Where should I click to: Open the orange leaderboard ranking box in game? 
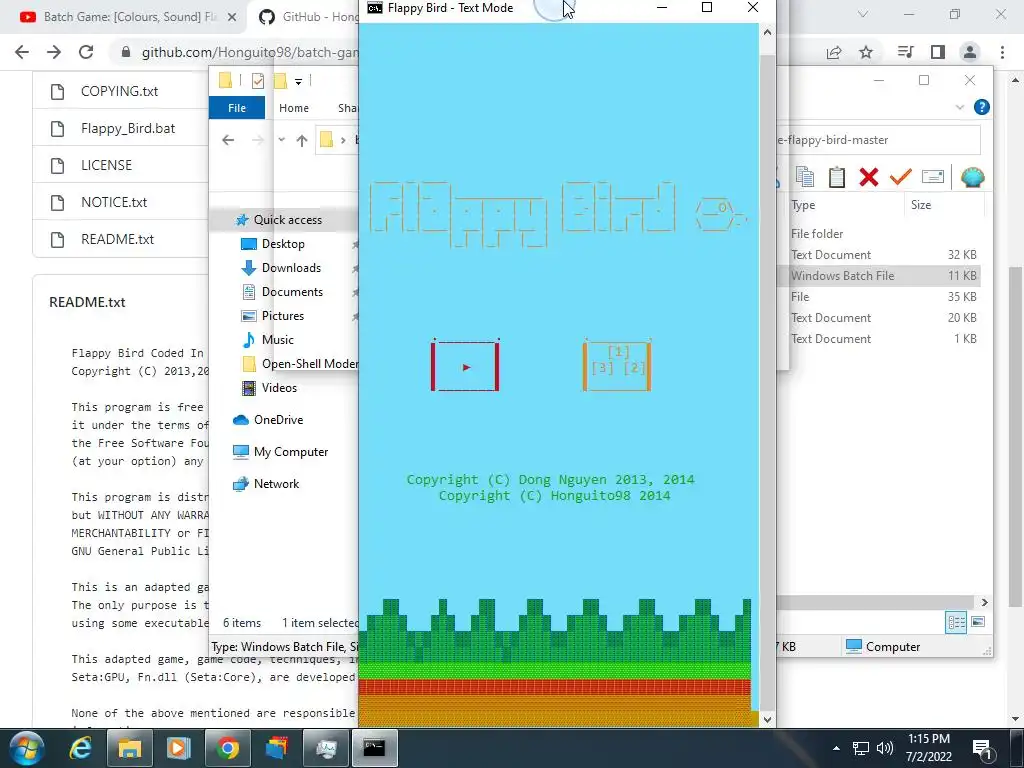[616, 366]
